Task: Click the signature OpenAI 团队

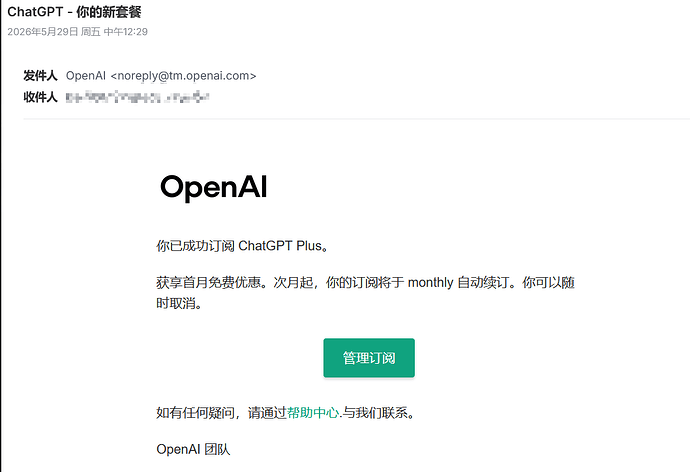Action: [193, 449]
